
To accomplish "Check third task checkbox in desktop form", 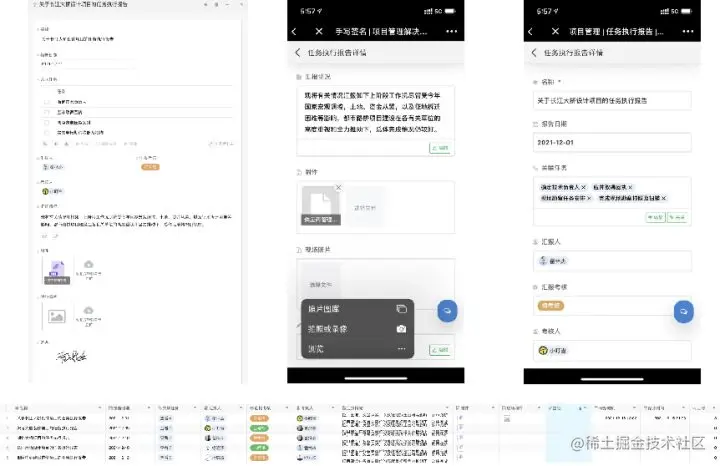I will point(46,123).
